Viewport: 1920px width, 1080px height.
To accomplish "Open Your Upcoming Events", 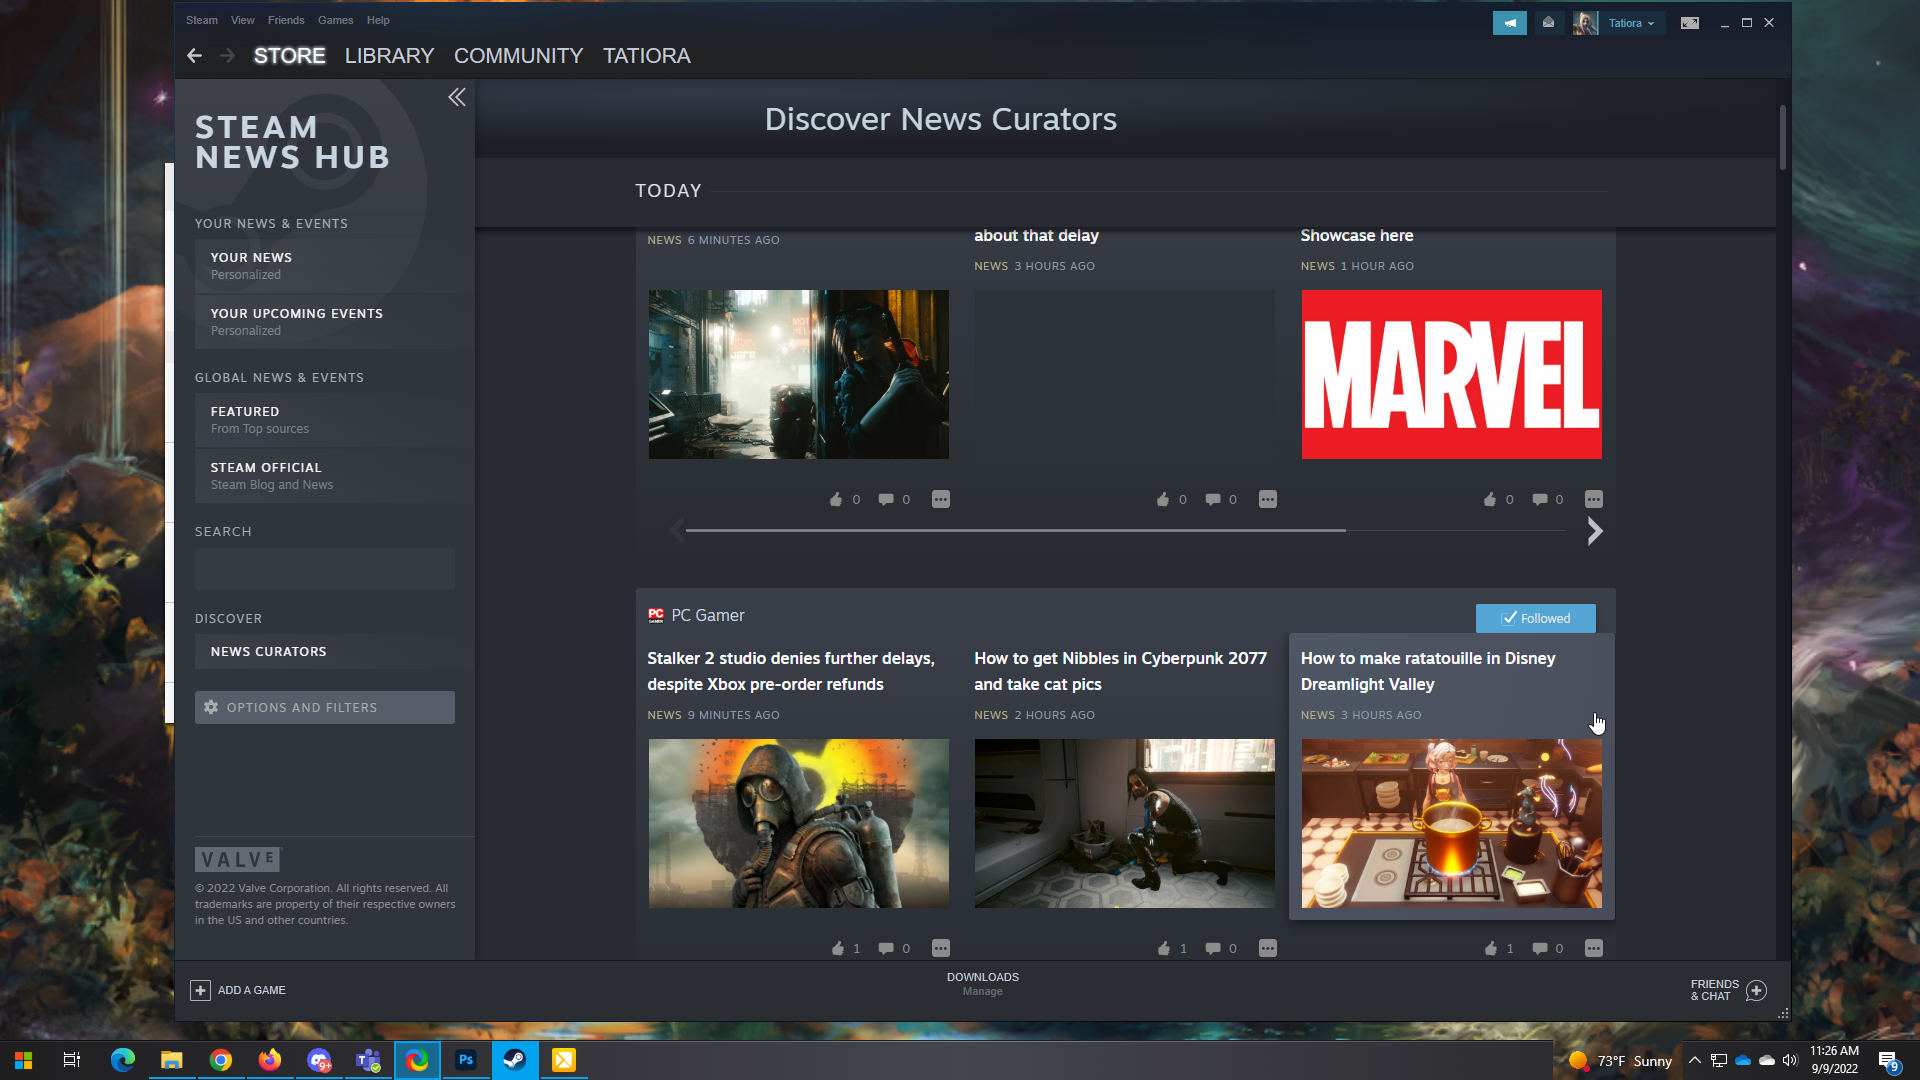I will (x=334, y=321).
